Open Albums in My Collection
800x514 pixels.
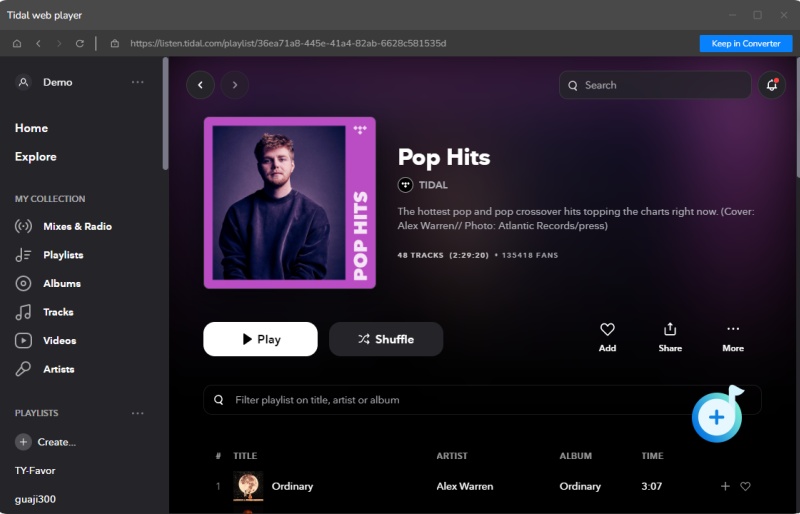pos(48,283)
